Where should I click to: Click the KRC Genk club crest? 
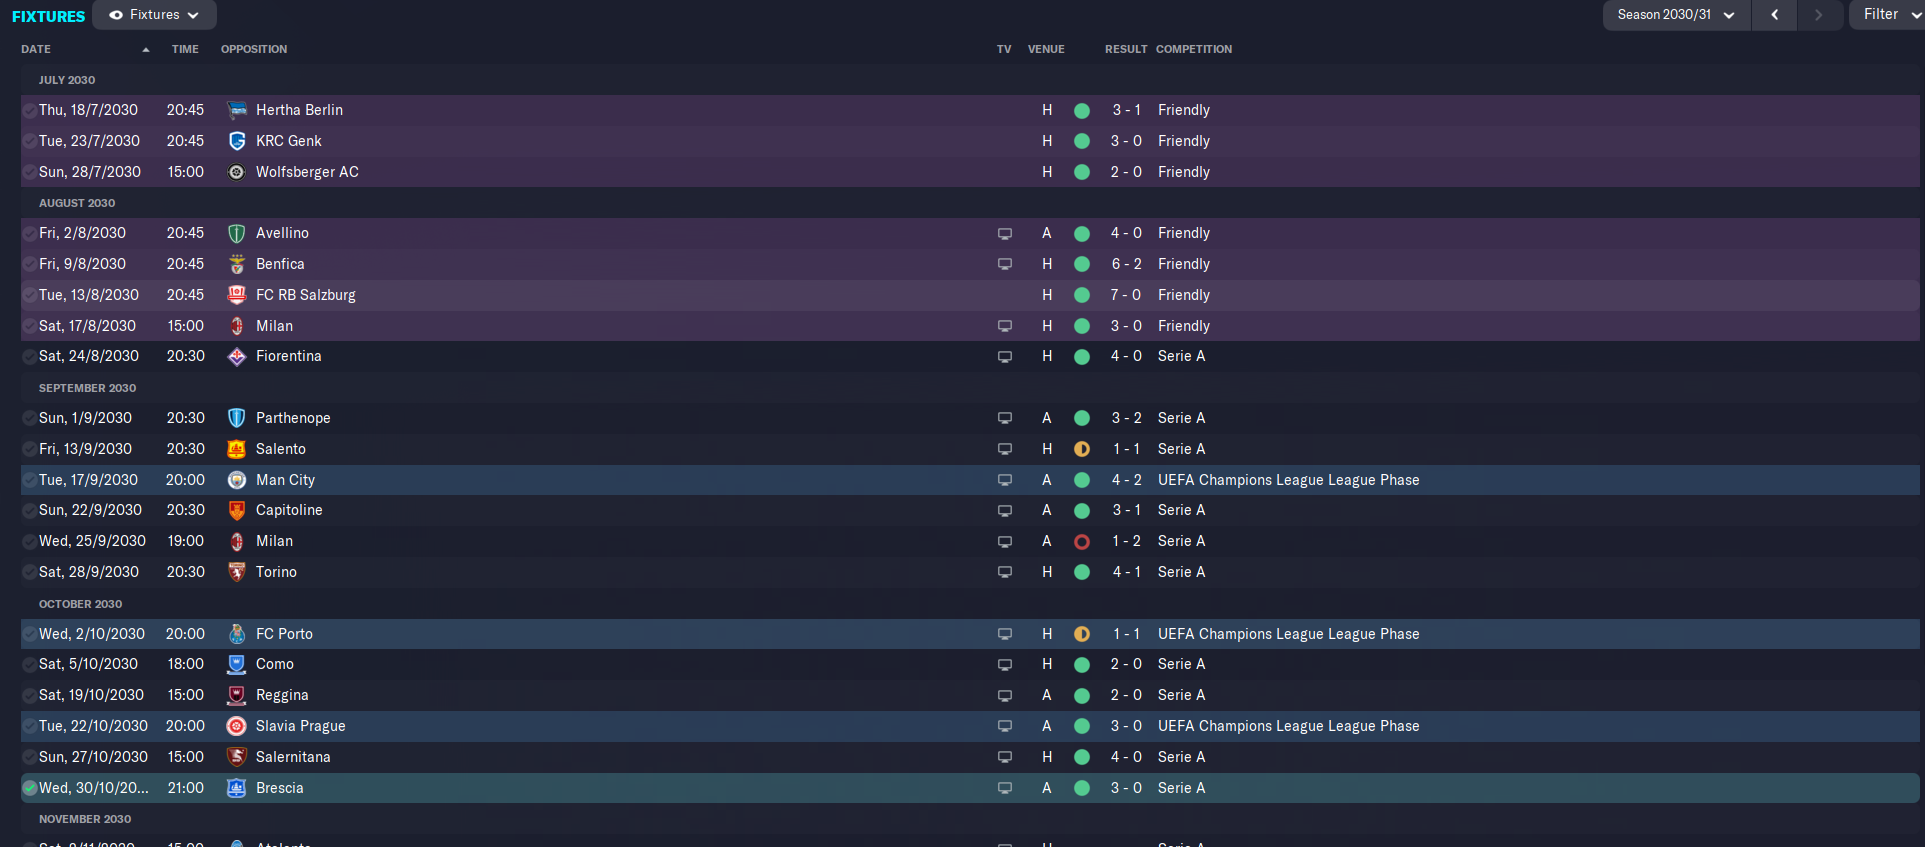click(x=237, y=141)
